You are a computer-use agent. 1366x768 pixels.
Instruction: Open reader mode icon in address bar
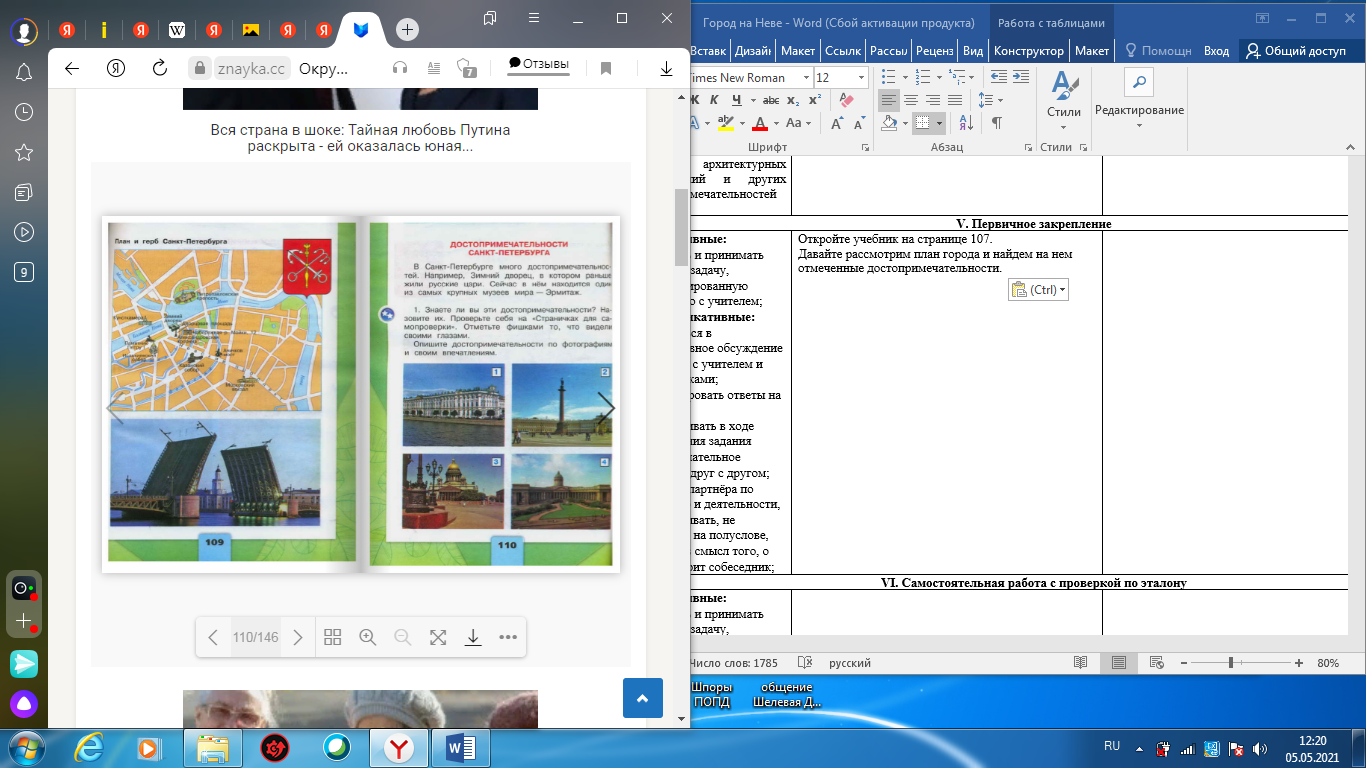[434, 68]
